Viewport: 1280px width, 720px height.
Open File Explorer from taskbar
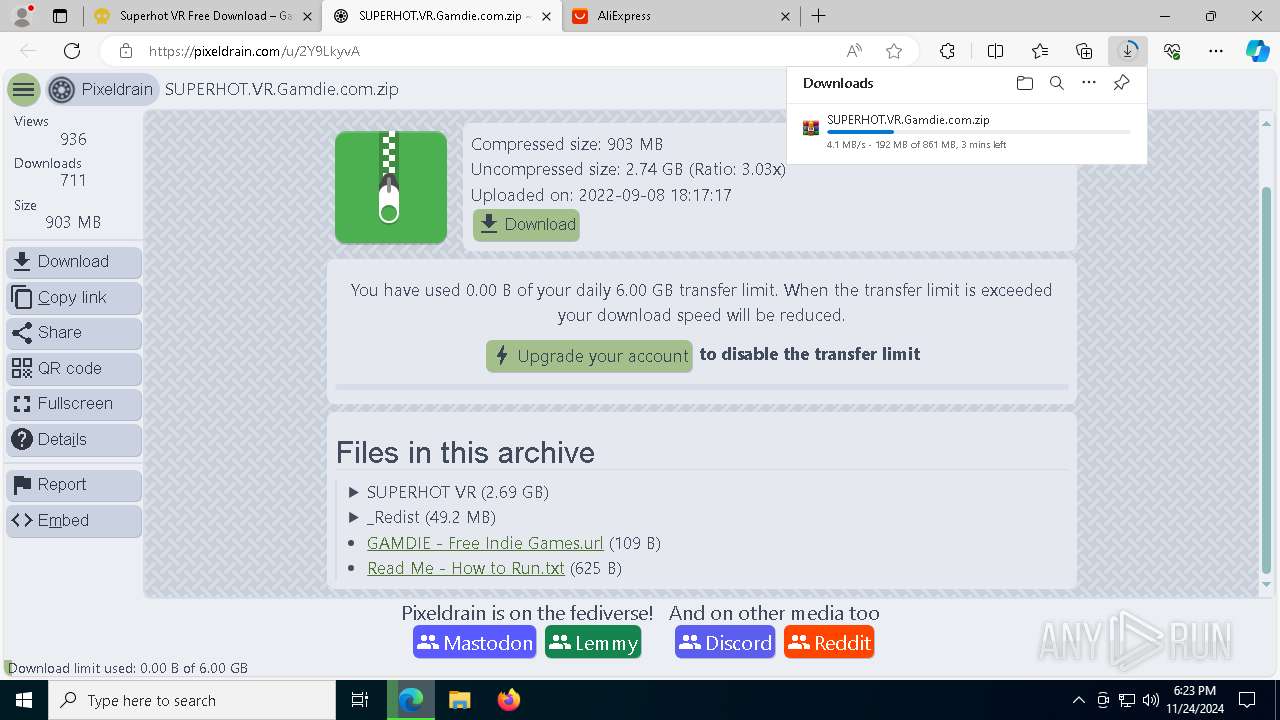tap(459, 700)
